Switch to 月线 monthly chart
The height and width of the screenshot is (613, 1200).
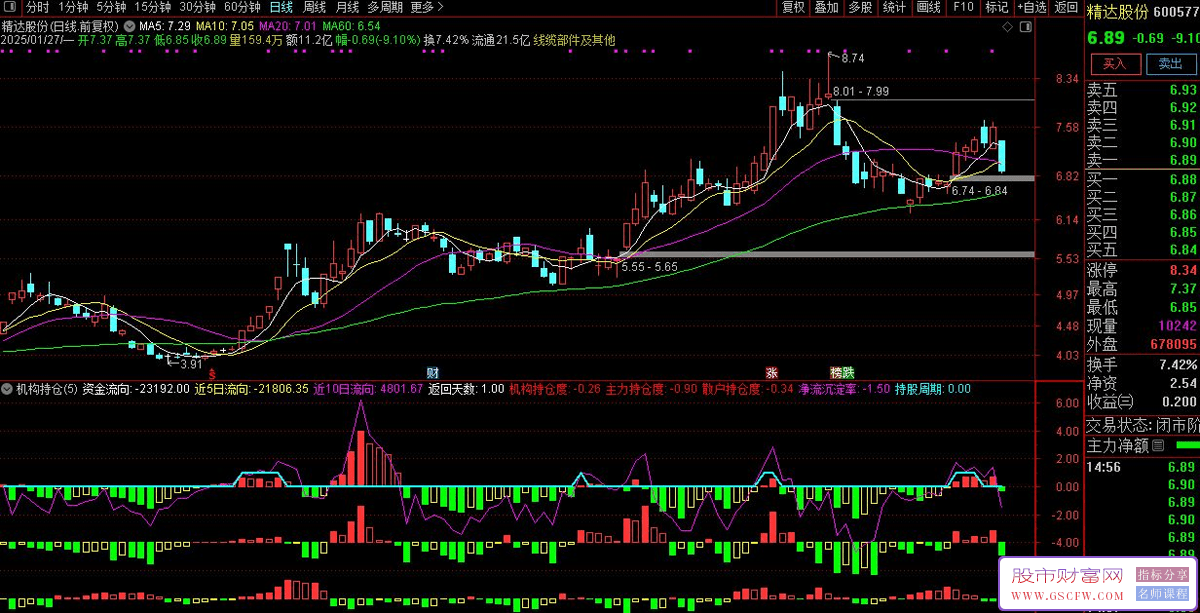[347, 7]
